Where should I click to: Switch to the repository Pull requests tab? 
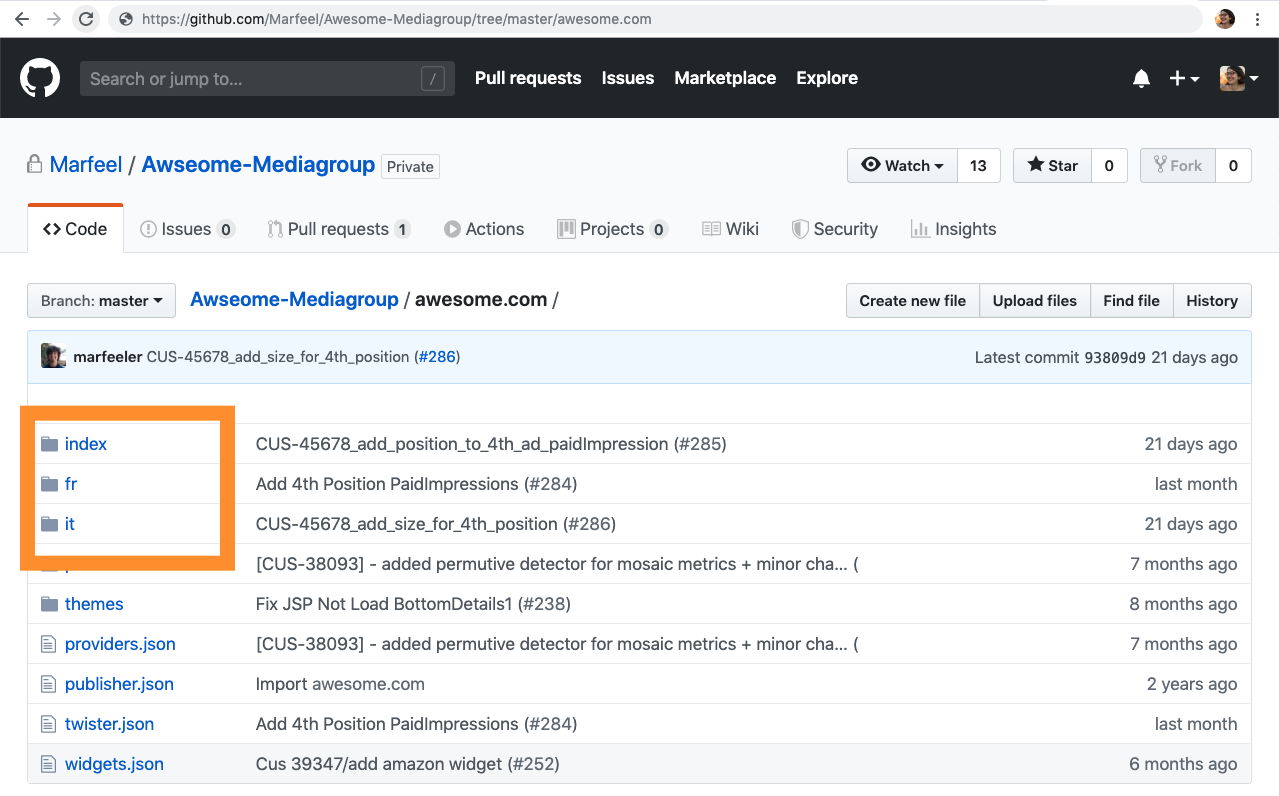339,229
